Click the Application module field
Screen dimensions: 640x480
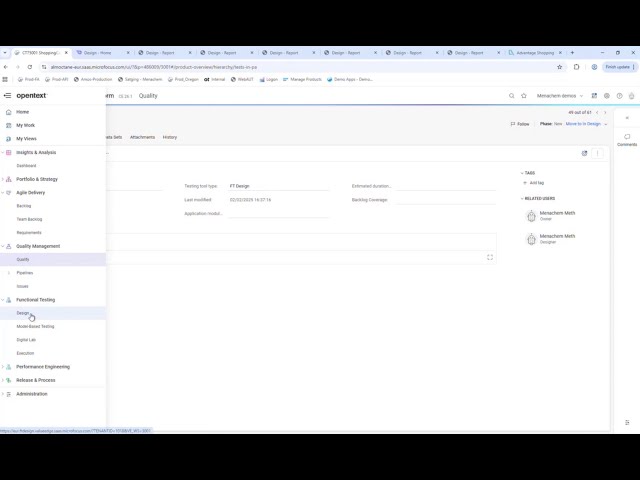click(x=278, y=213)
